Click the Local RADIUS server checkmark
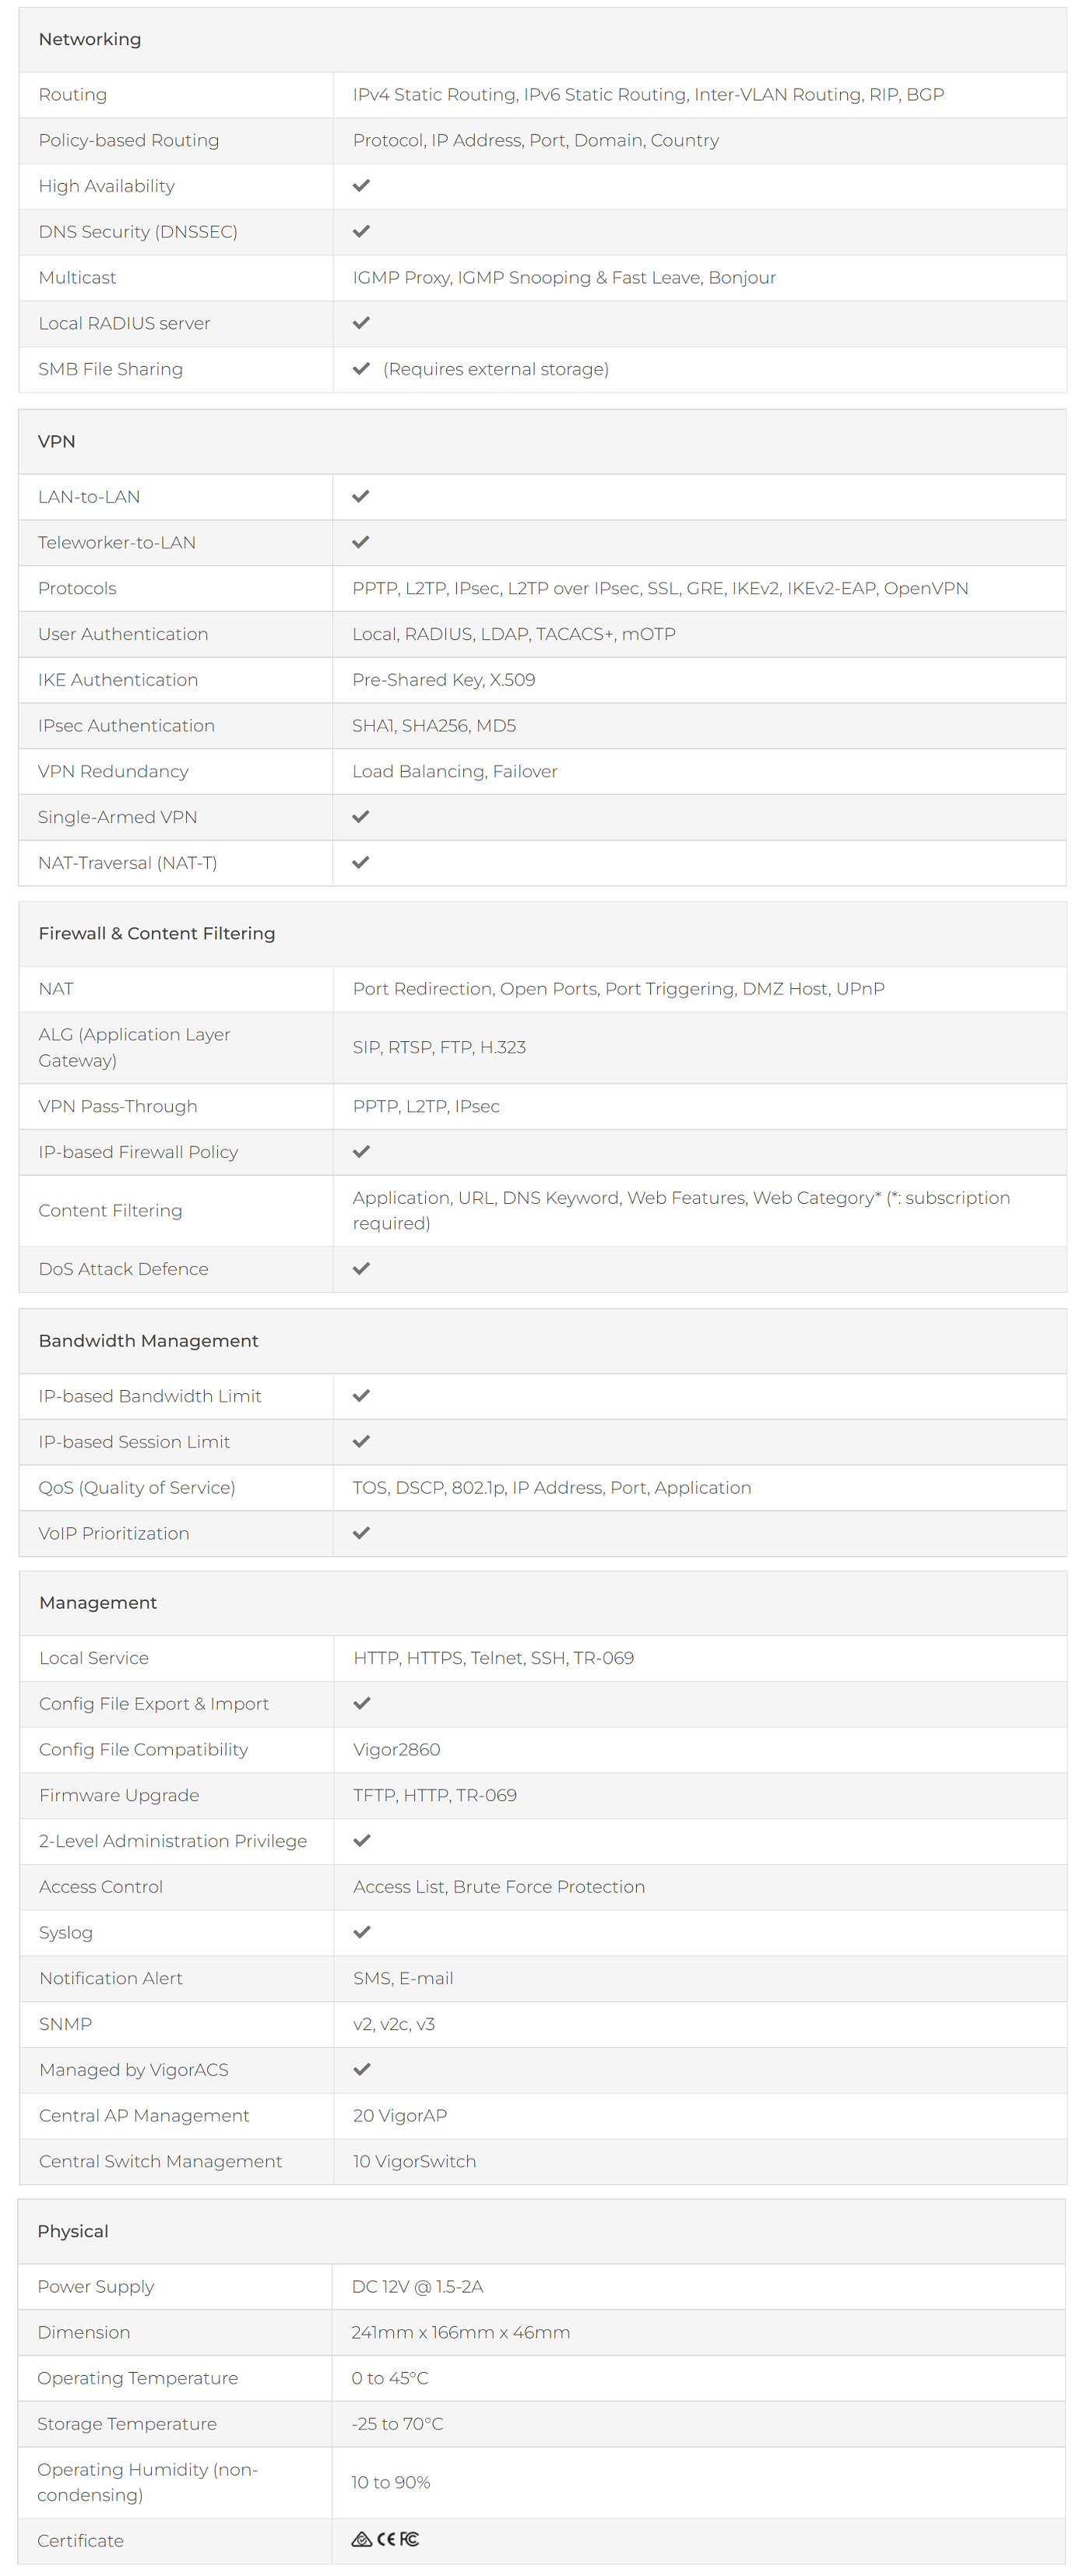1090x2576 pixels. pyautogui.click(x=362, y=323)
